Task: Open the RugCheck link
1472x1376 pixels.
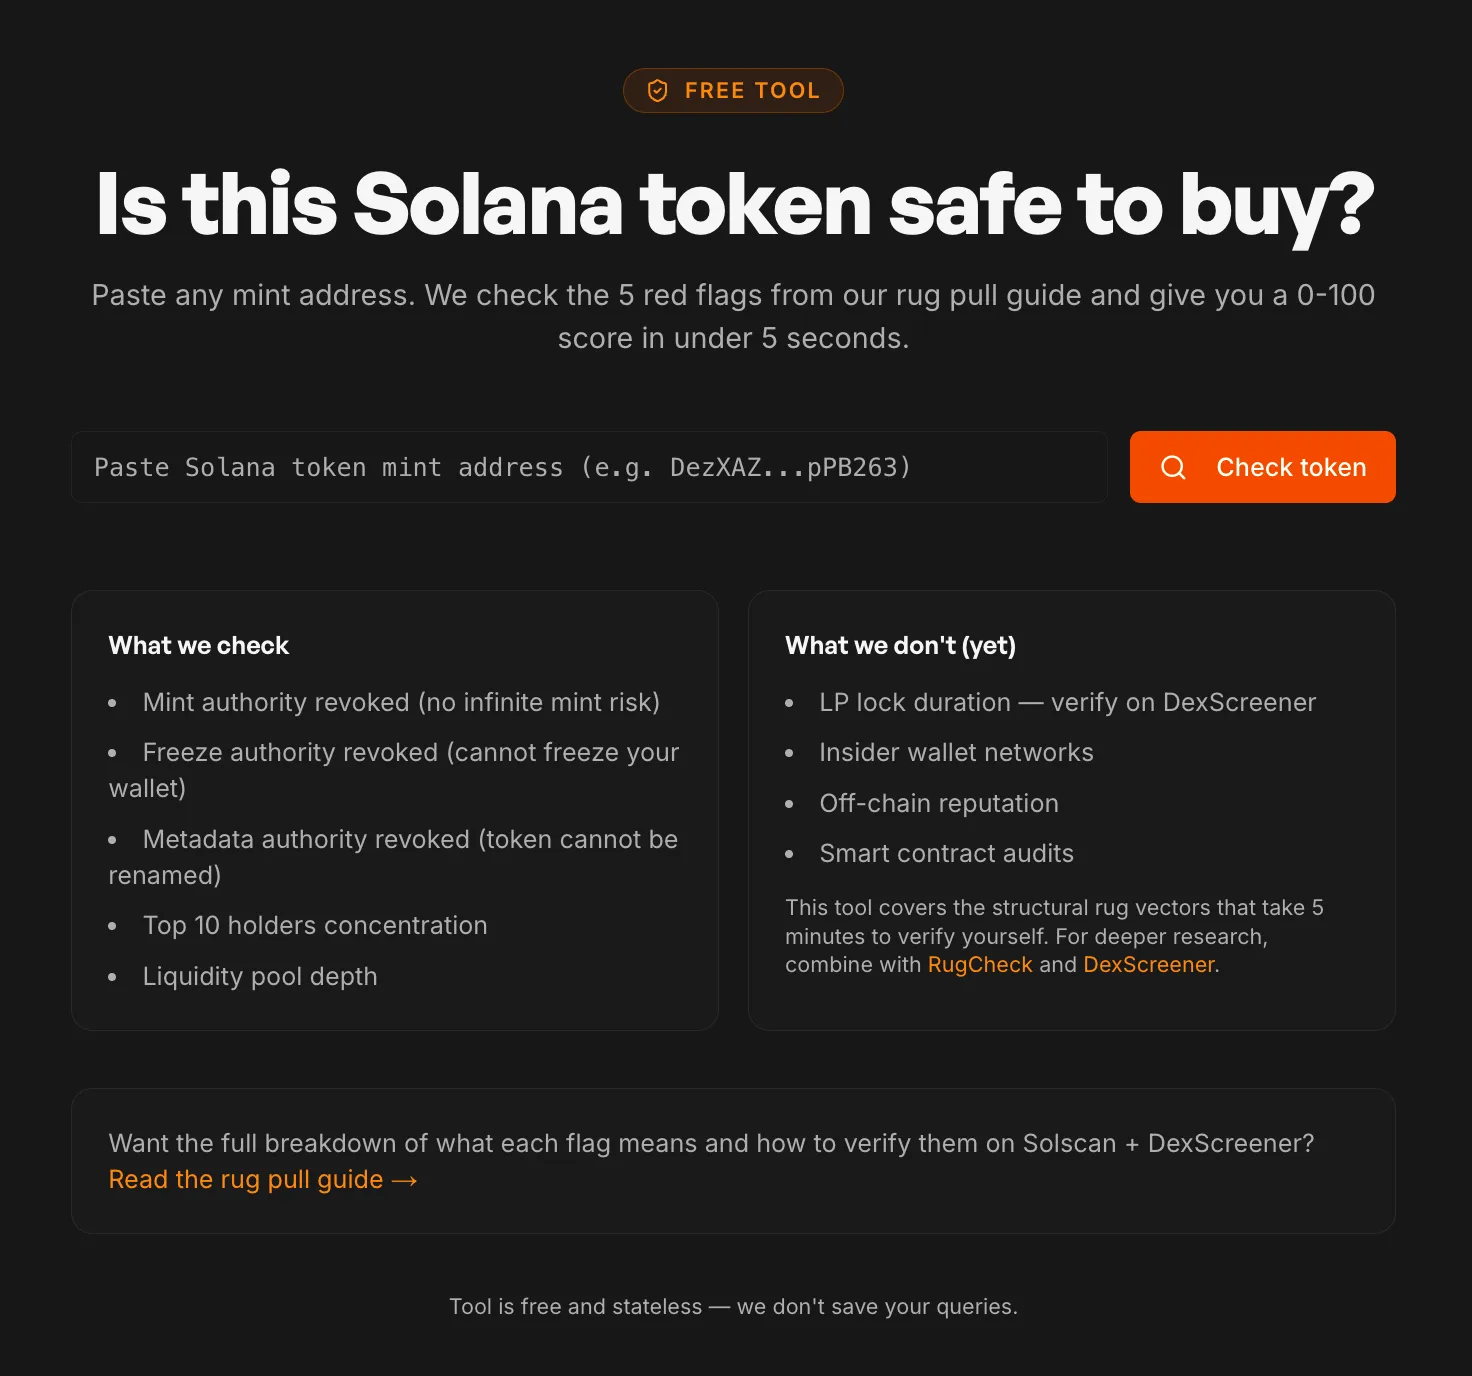Action: pos(979,965)
